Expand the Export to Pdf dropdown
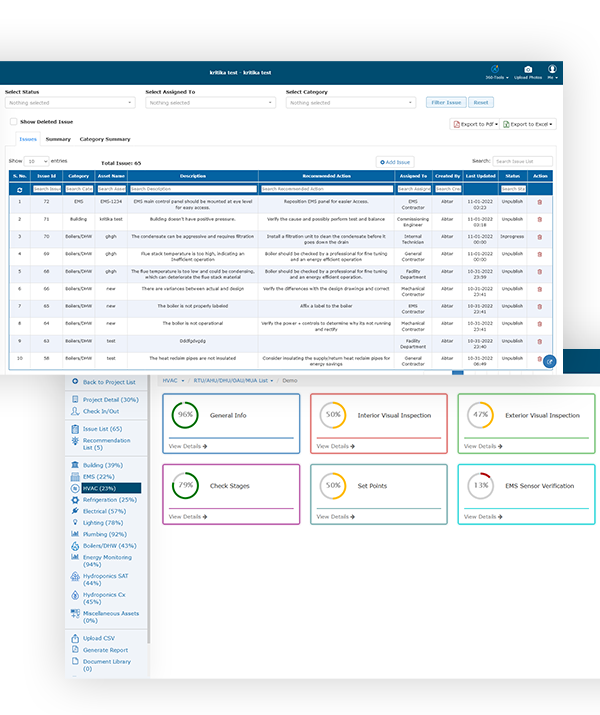Viewport: 600px width, 715px height. [475, 124]
